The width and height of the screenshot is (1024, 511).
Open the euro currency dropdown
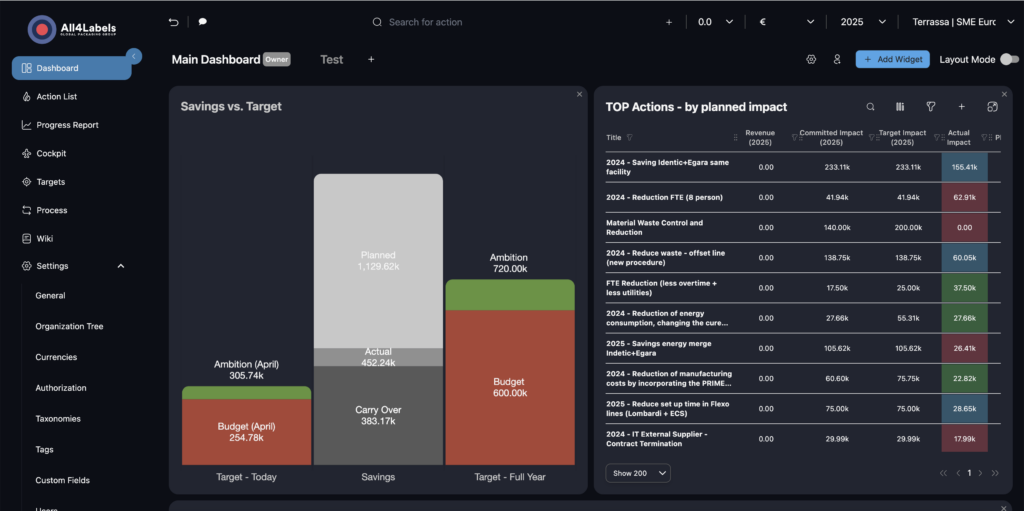(x=780, y=22)
